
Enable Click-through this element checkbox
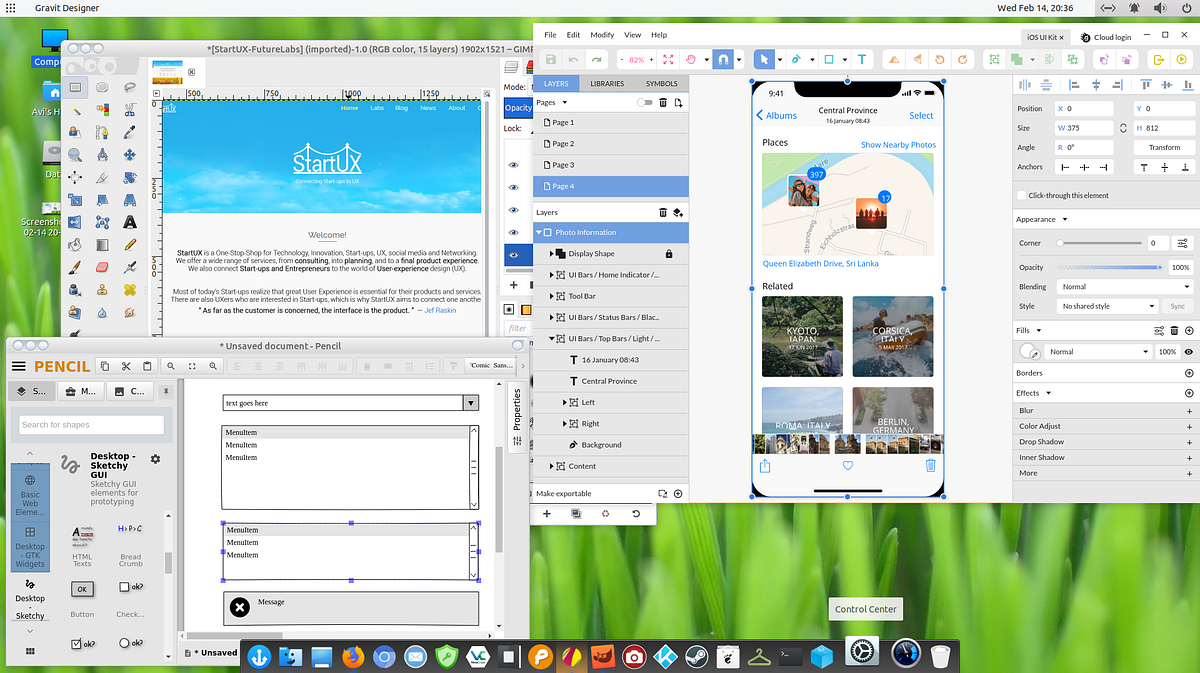1021,195
